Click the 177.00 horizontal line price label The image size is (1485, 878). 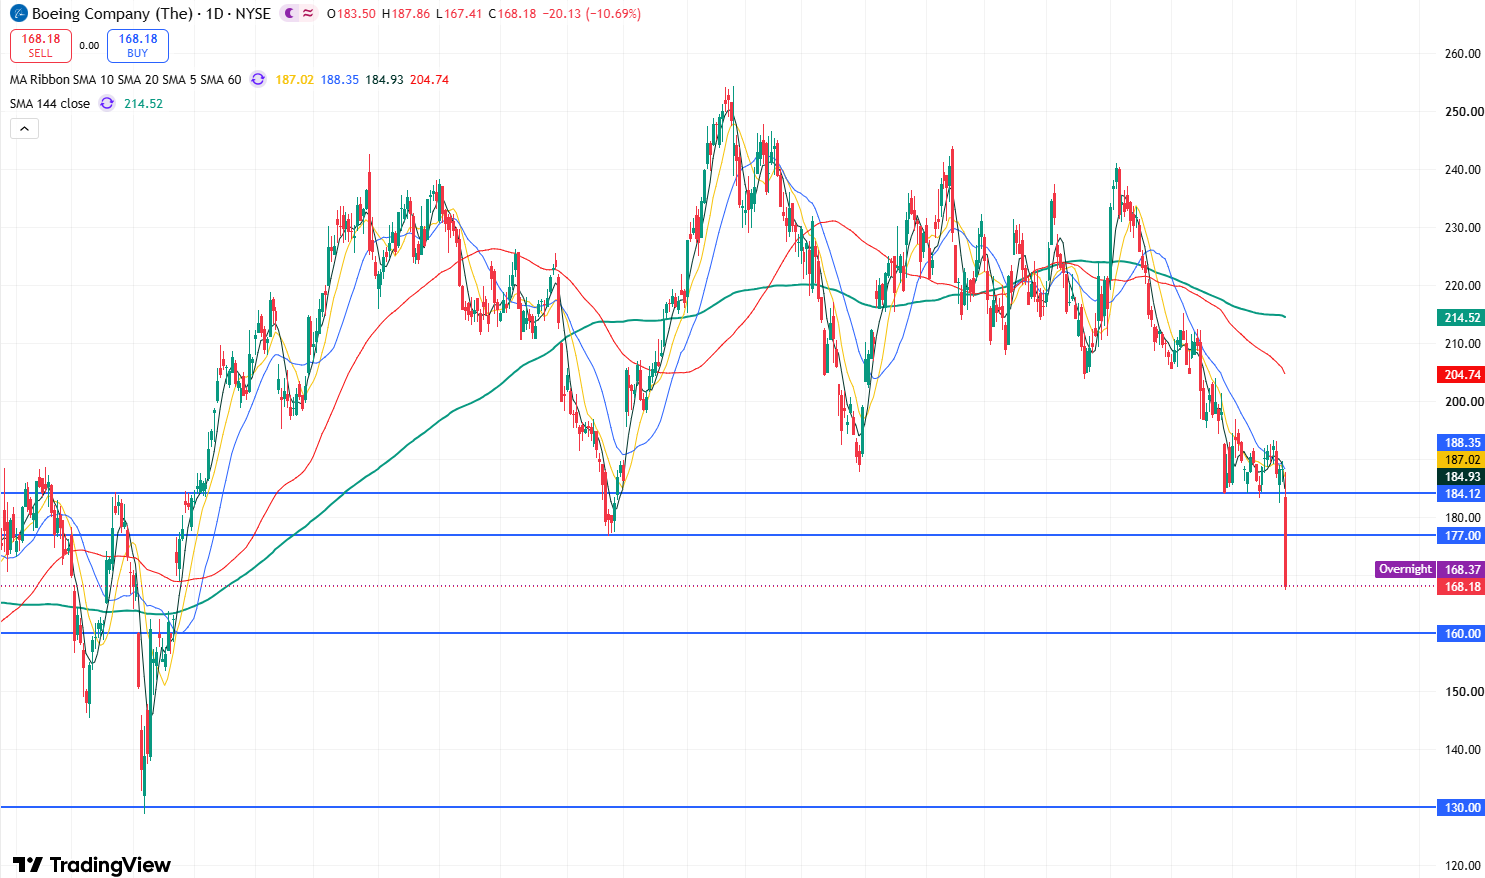click(x=1462, y=536)
